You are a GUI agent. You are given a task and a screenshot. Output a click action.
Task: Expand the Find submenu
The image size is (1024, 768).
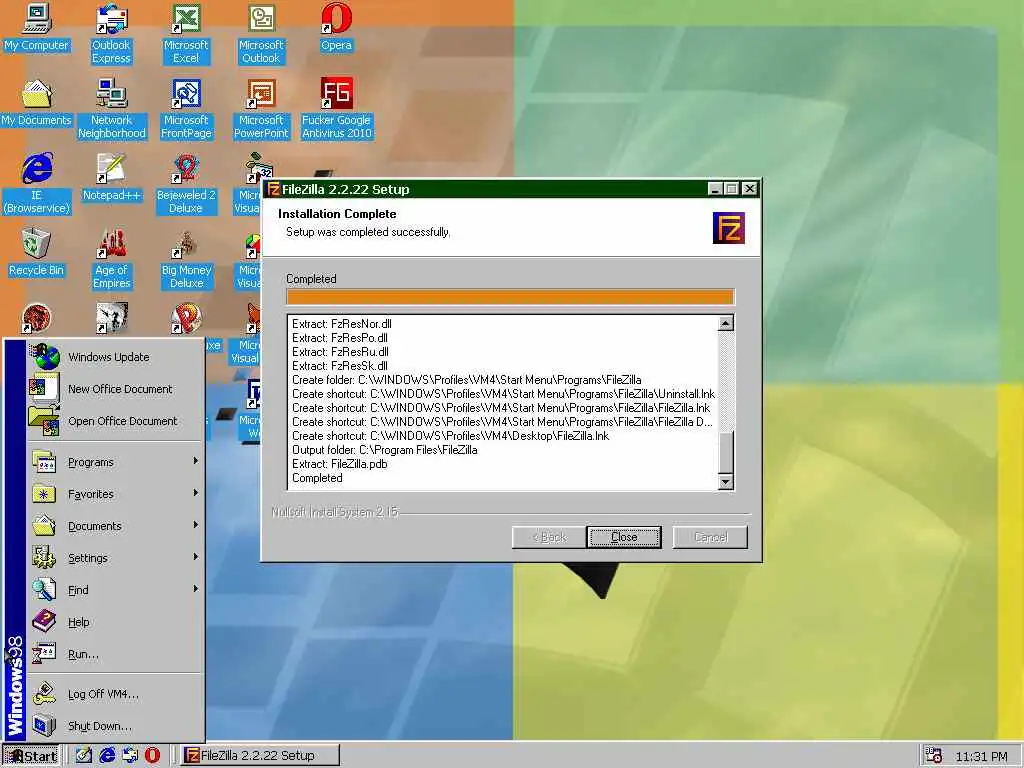[x=116, y=590]
